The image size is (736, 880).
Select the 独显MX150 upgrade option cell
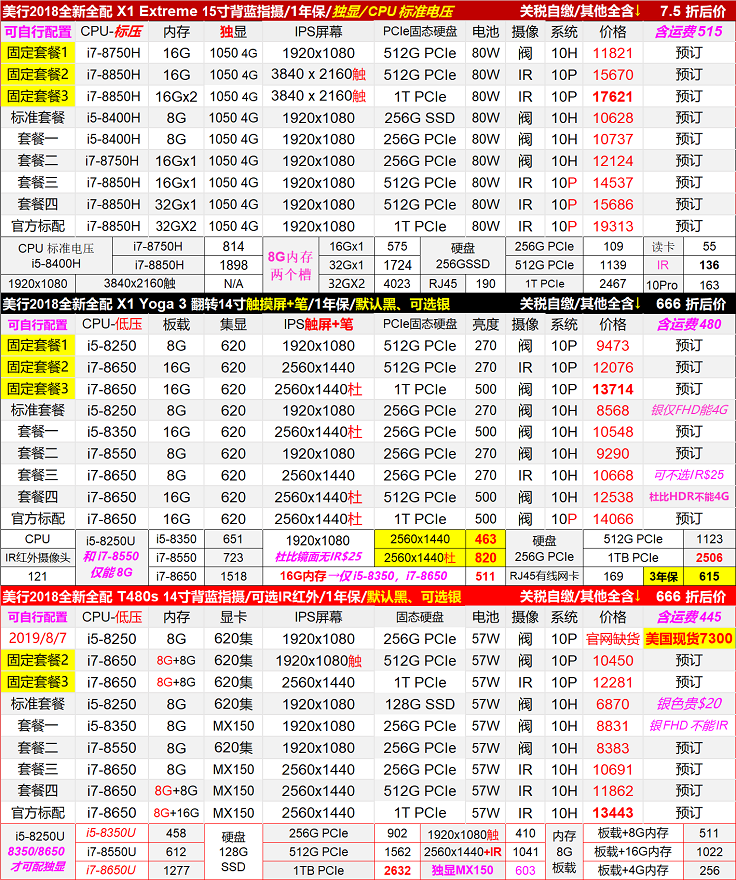coord(461,871)
